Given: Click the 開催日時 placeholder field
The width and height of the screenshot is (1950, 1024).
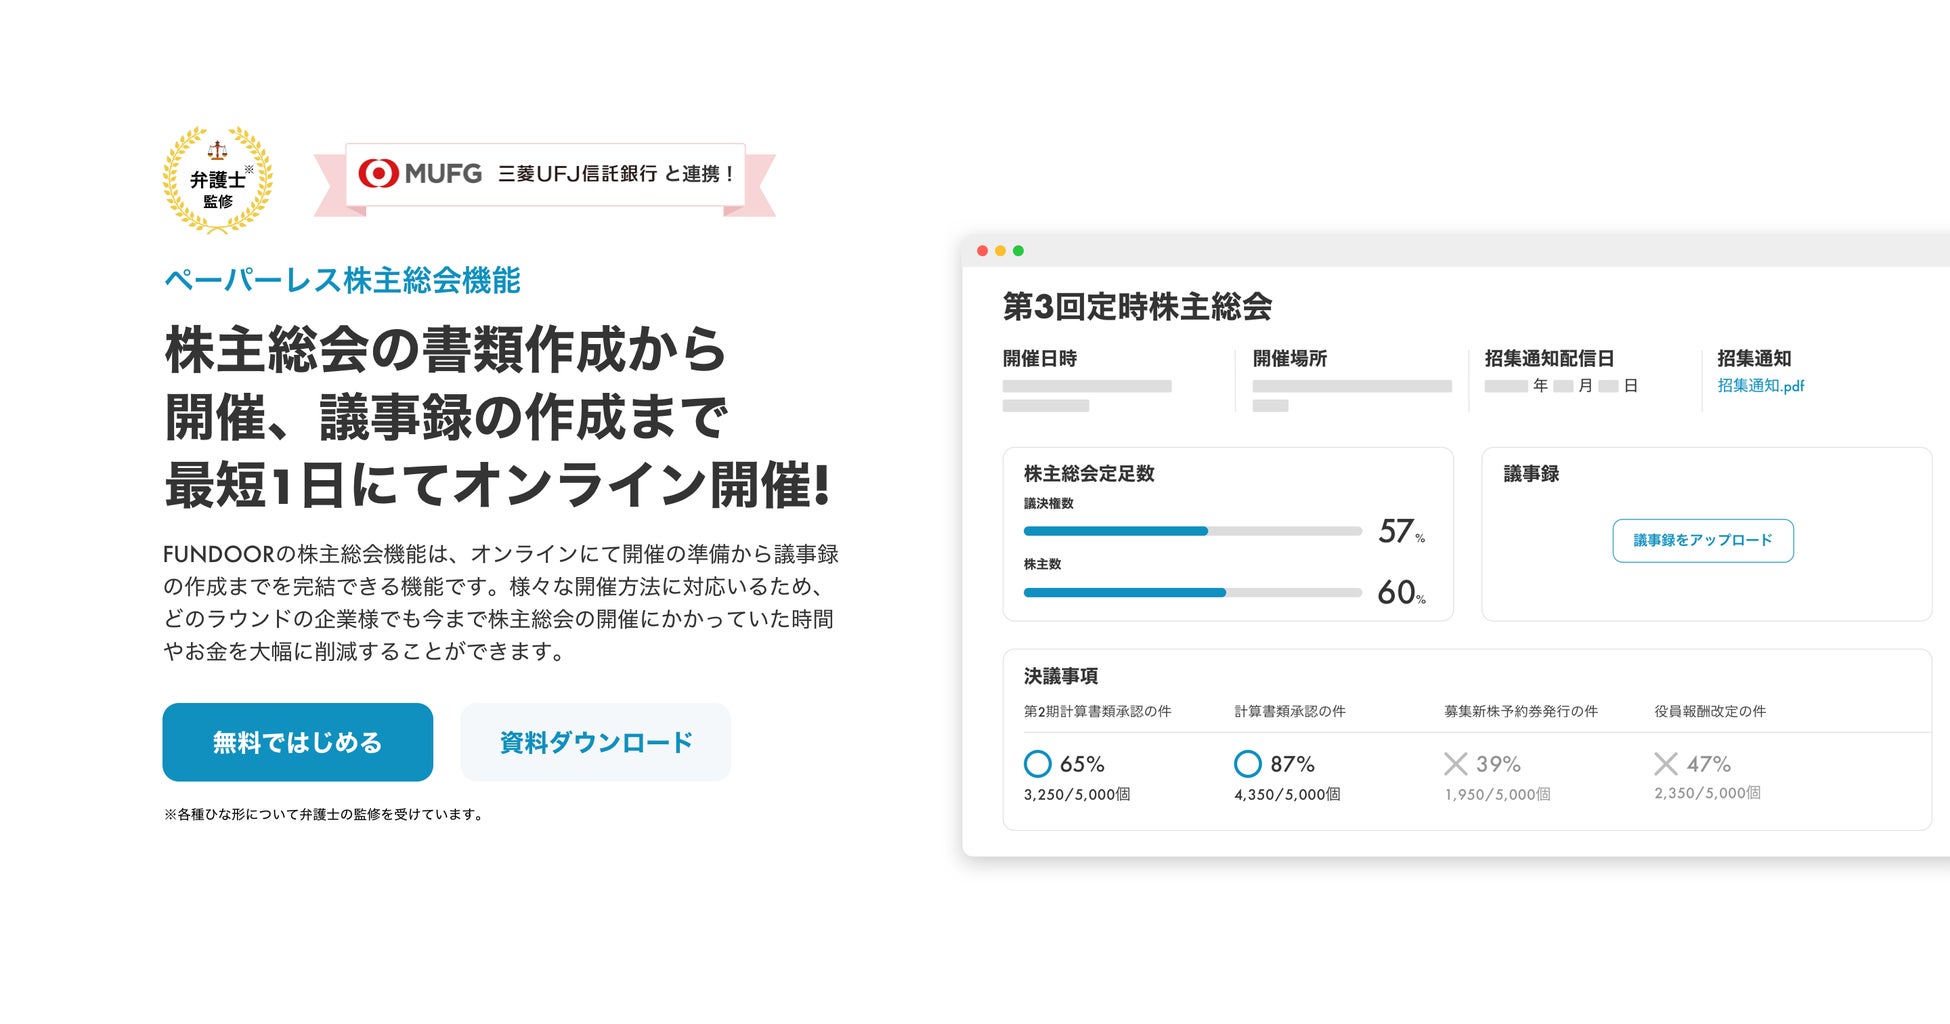Looking at the screenshot, I should [x=1086, y=387].
